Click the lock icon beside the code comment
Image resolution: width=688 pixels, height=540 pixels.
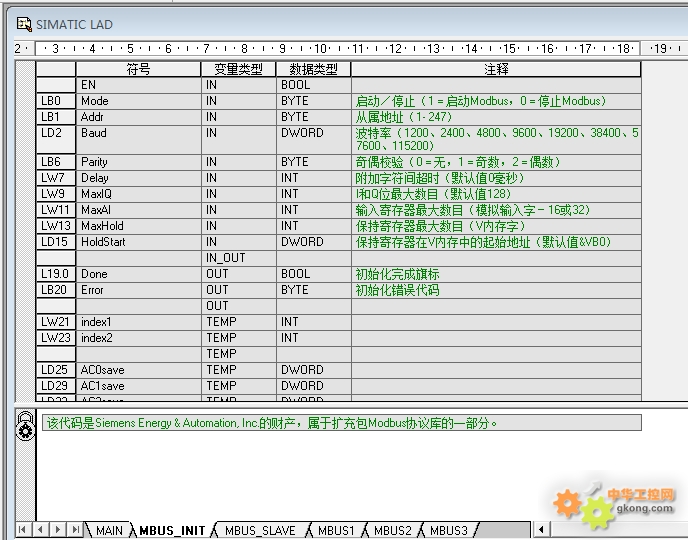click(25, 426)
